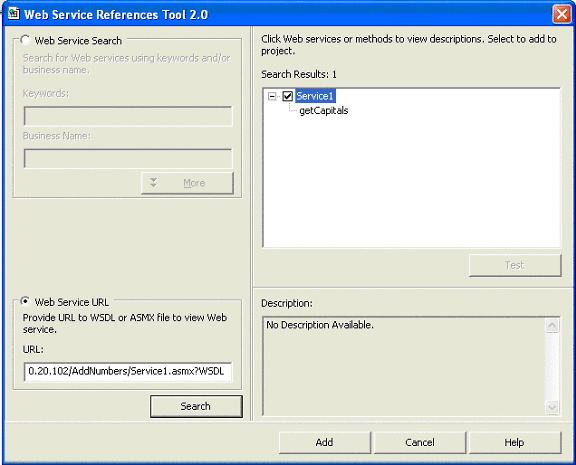Uncheck the Service1 checkbox
The image size is (576, 465).
pyautogui.click(x=288, y=96)
